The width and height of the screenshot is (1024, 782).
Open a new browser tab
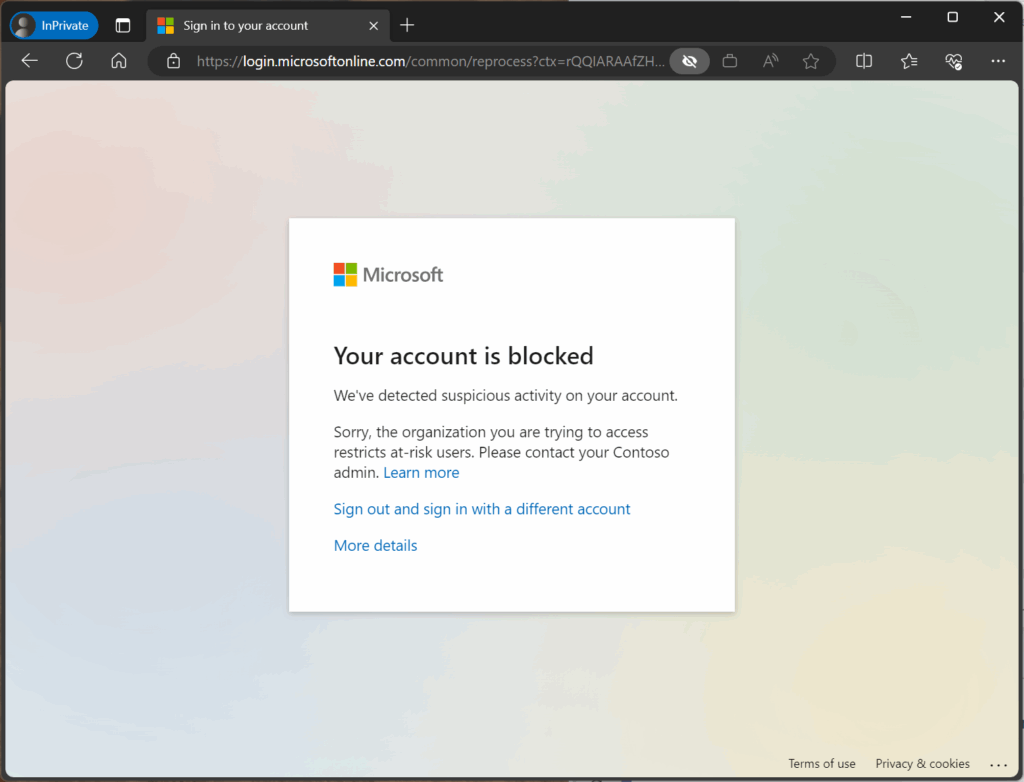click(x=406, y=25)
